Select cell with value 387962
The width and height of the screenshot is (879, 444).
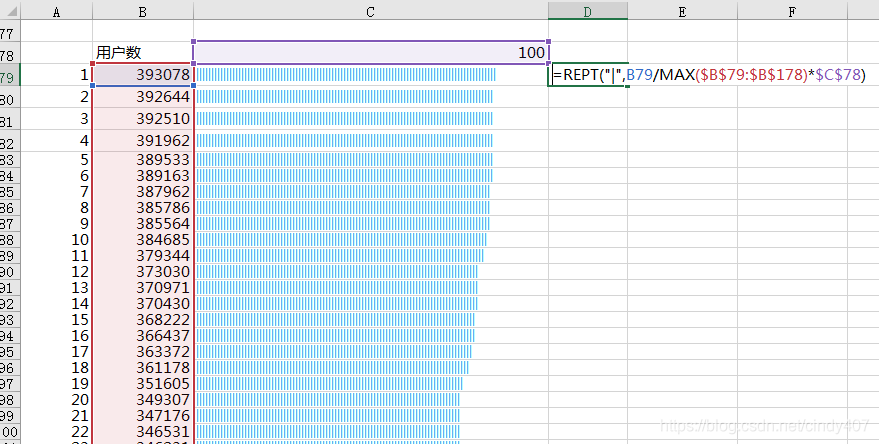pos(143,192)
